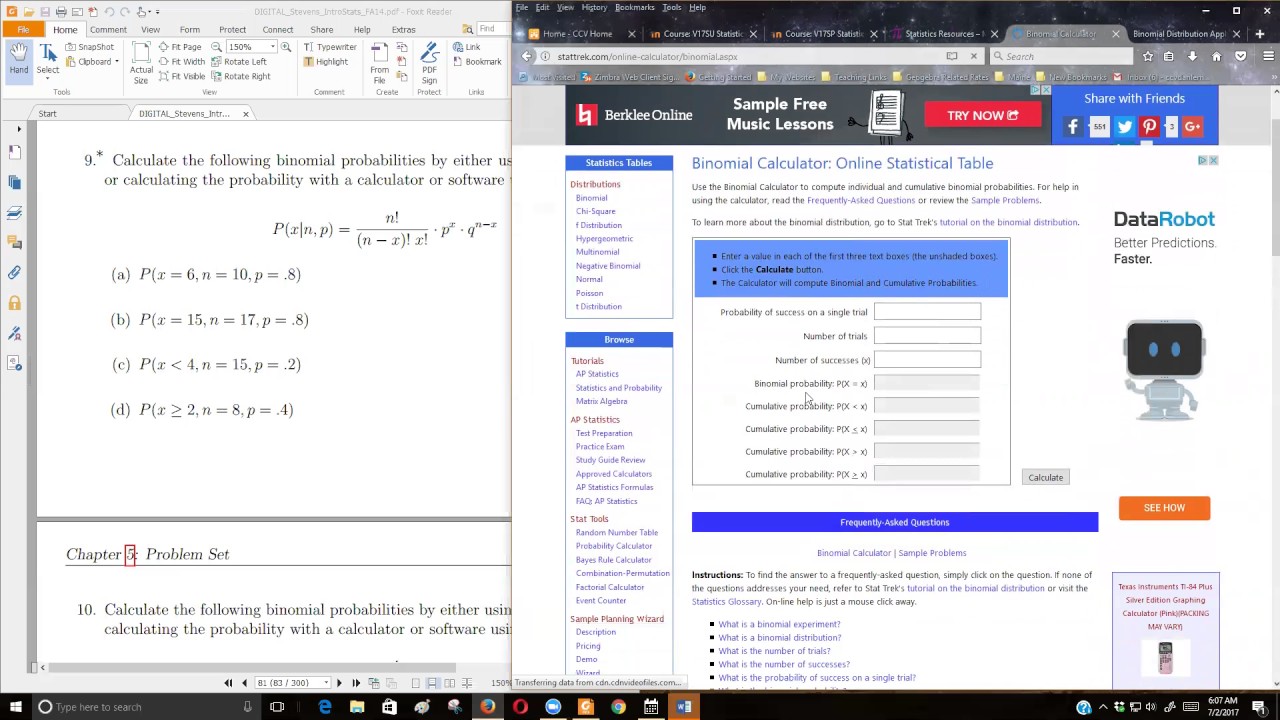Open the File tab in Foxit Reader
This screenshot has width=1280, height=720.
pos(22,30)
